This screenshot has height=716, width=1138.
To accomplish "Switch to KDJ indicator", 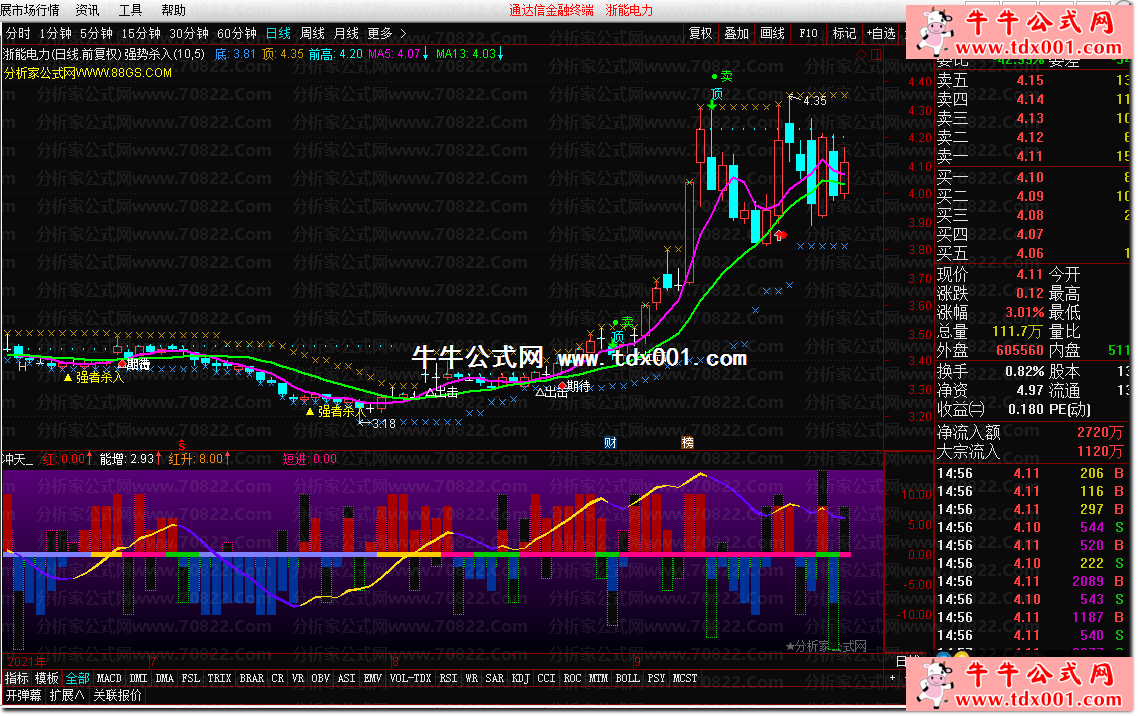I will [x=520, y=678].
